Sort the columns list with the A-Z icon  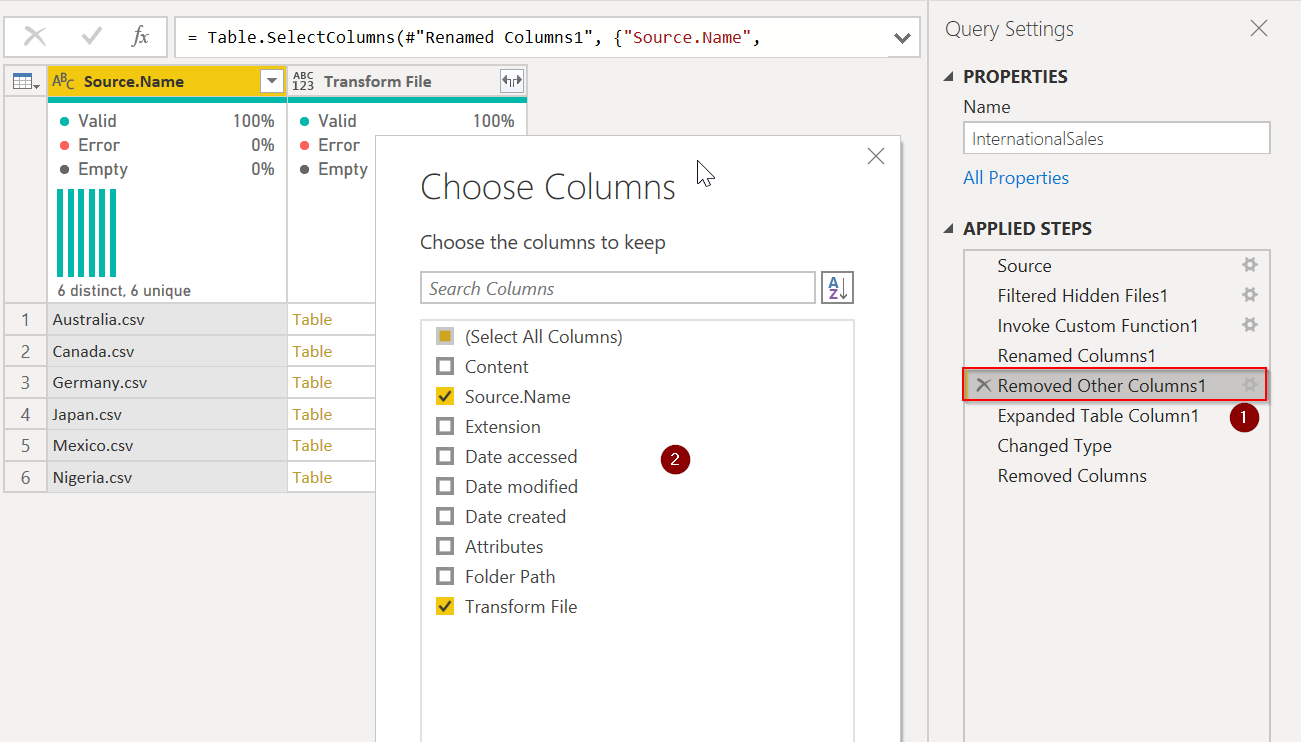(x=837, y=288)
